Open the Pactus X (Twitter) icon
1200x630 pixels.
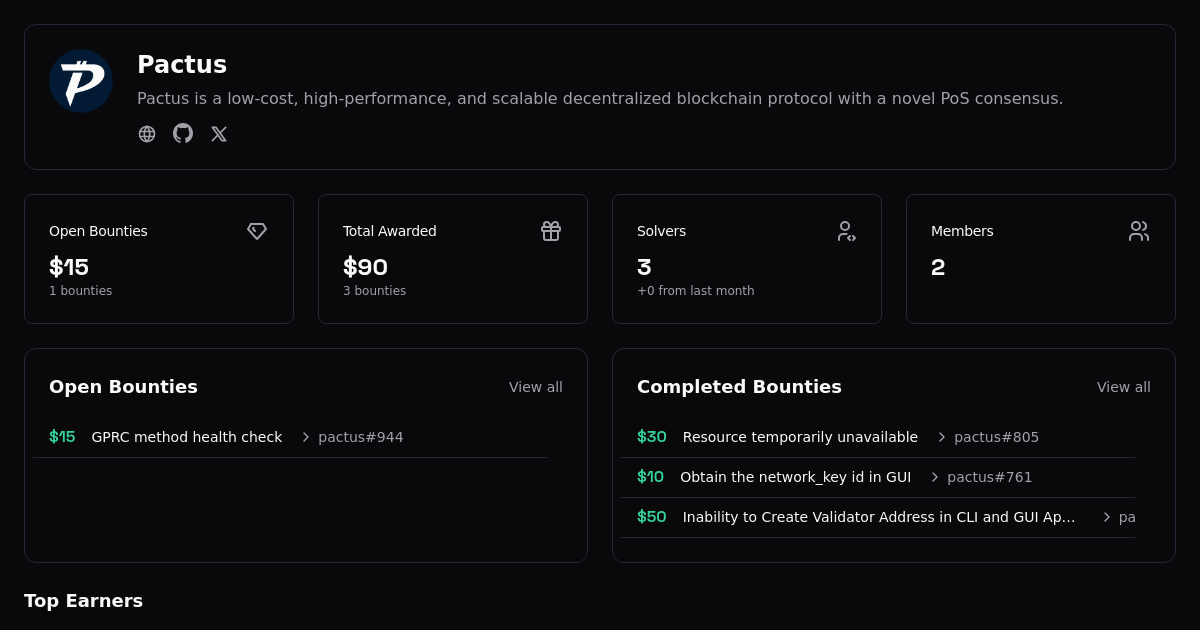219,134
